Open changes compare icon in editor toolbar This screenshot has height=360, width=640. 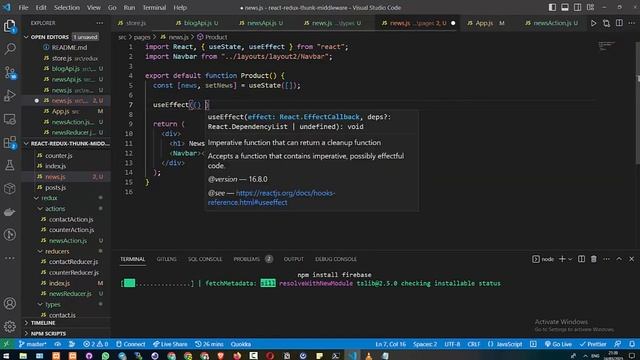coord(607,23)
